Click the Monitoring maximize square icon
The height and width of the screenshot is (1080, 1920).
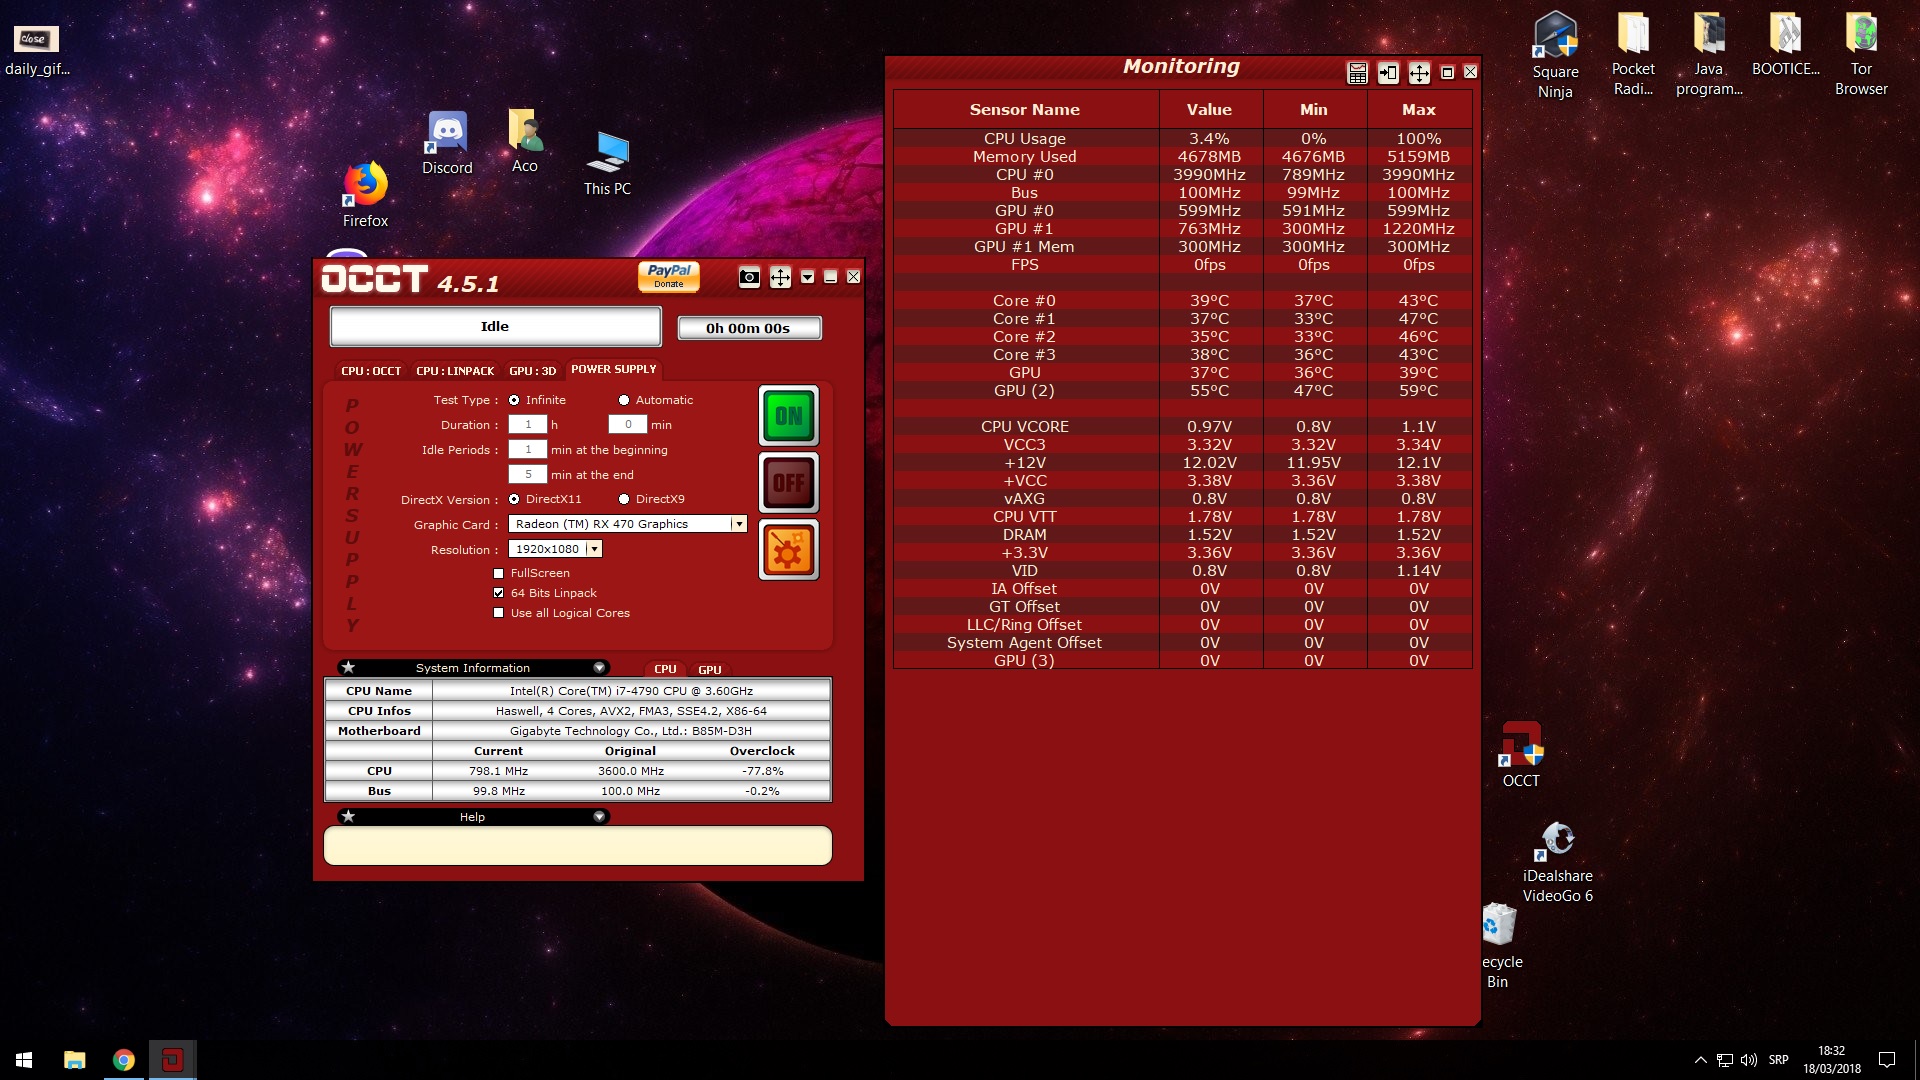pos(1447,72)
